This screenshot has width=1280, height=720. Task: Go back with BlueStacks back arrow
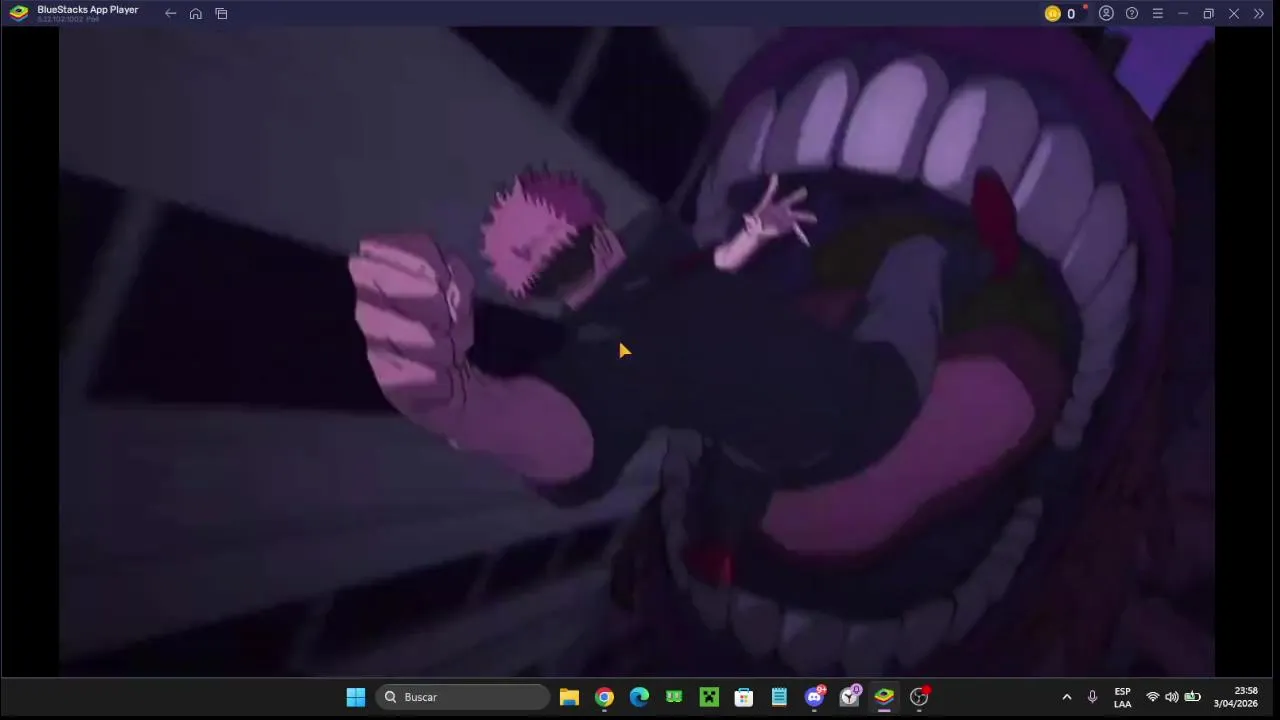pos(170,14)
